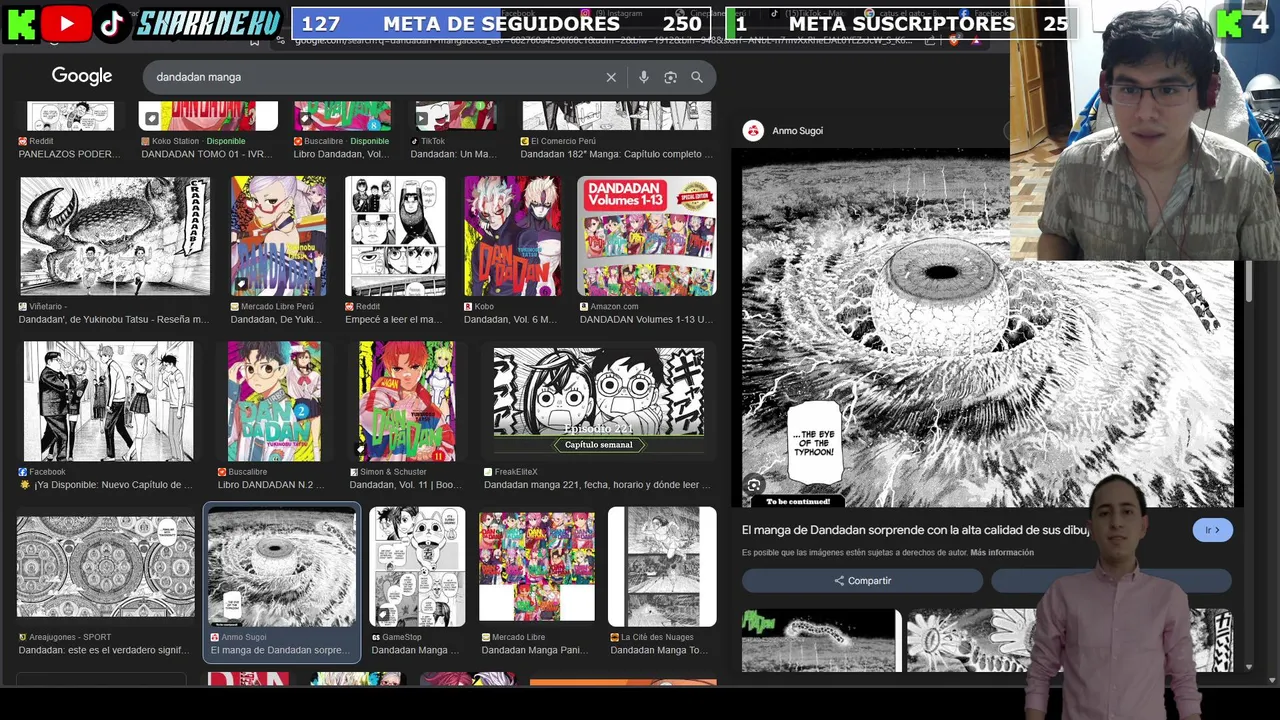Click 'Dandadan 182° Manga: Capítulo completo' title
Viewport: 1280px width, 720px height.
coord(617,154)
